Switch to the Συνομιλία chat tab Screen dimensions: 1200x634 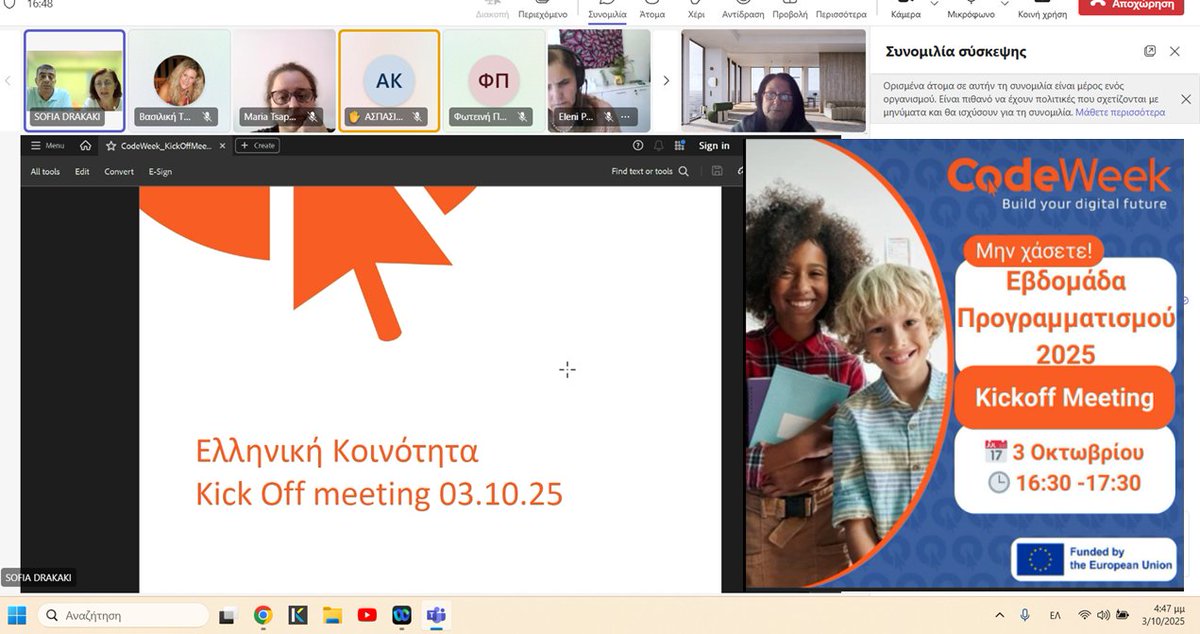tap(607, 10)
